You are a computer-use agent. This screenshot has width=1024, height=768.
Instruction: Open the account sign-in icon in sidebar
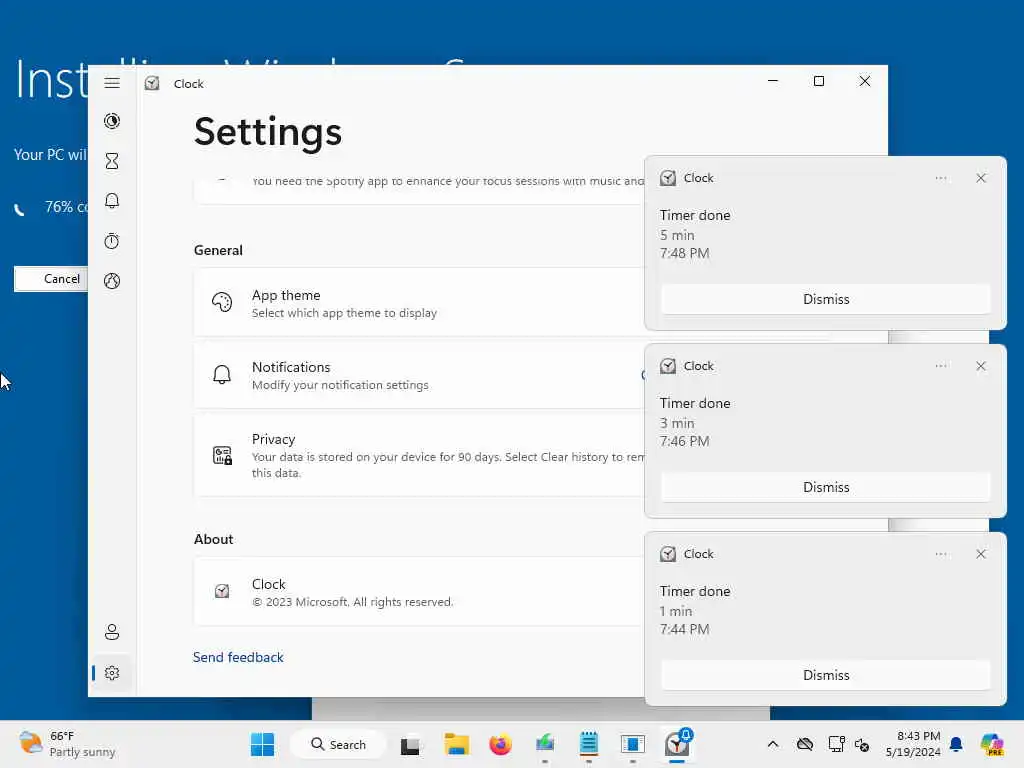point(112,632)
